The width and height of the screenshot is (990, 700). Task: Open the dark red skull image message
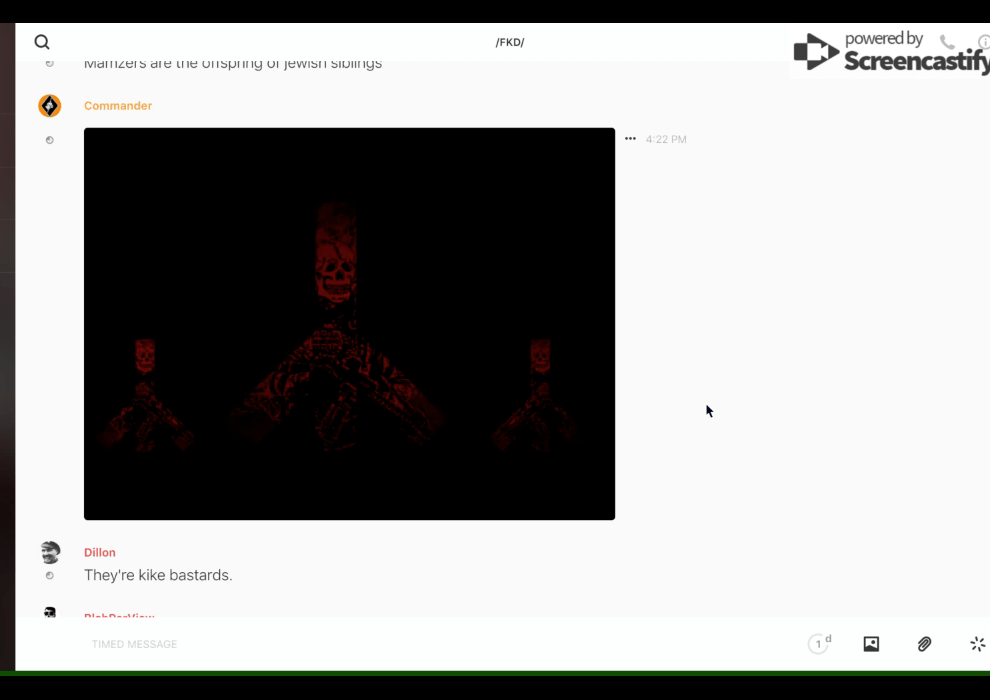349,323
